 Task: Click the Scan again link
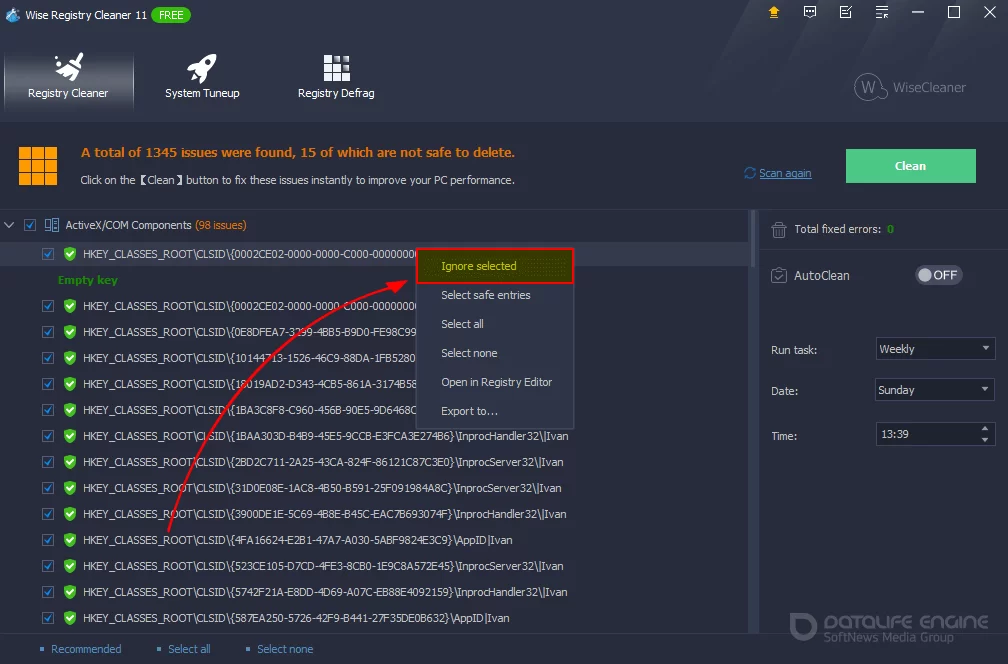click(x=784, y=173)
